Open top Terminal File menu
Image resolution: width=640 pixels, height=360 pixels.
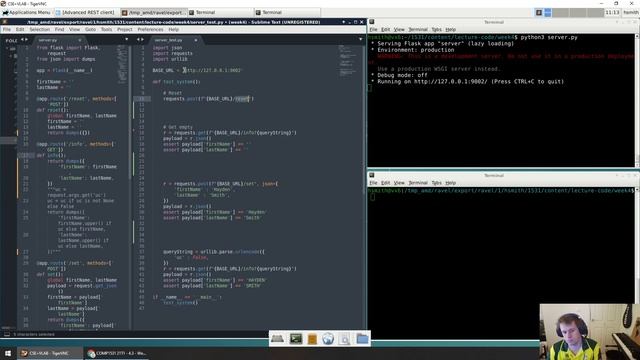[x=373, y=29]
